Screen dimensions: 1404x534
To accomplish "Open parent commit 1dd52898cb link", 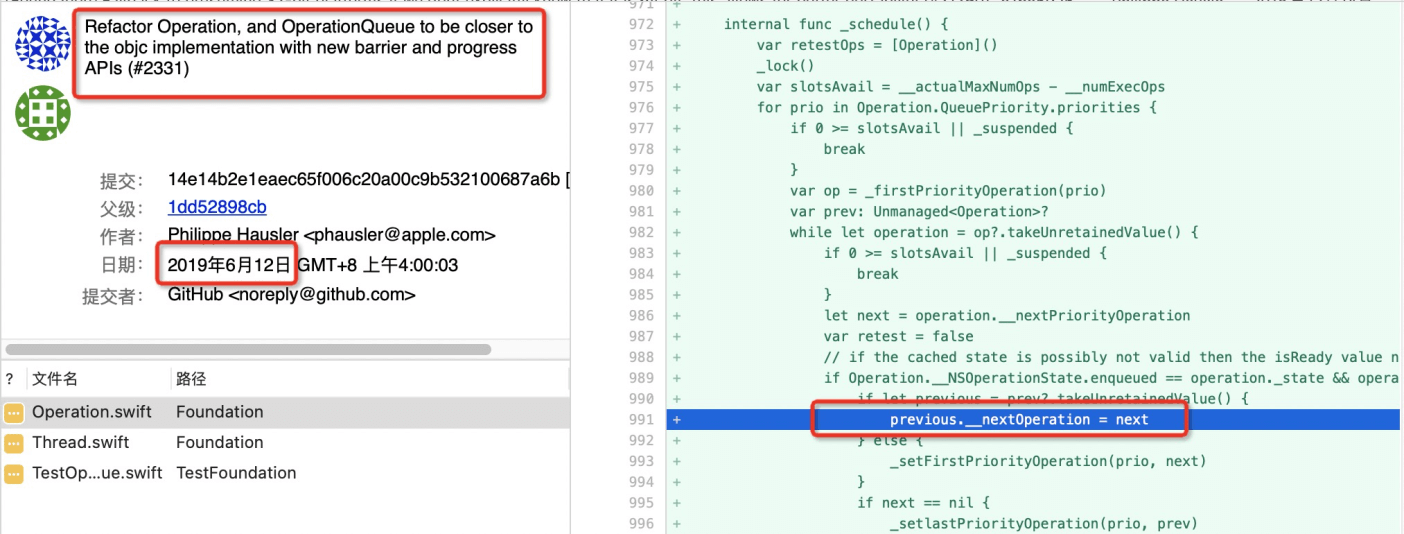I will coord(217,208).
